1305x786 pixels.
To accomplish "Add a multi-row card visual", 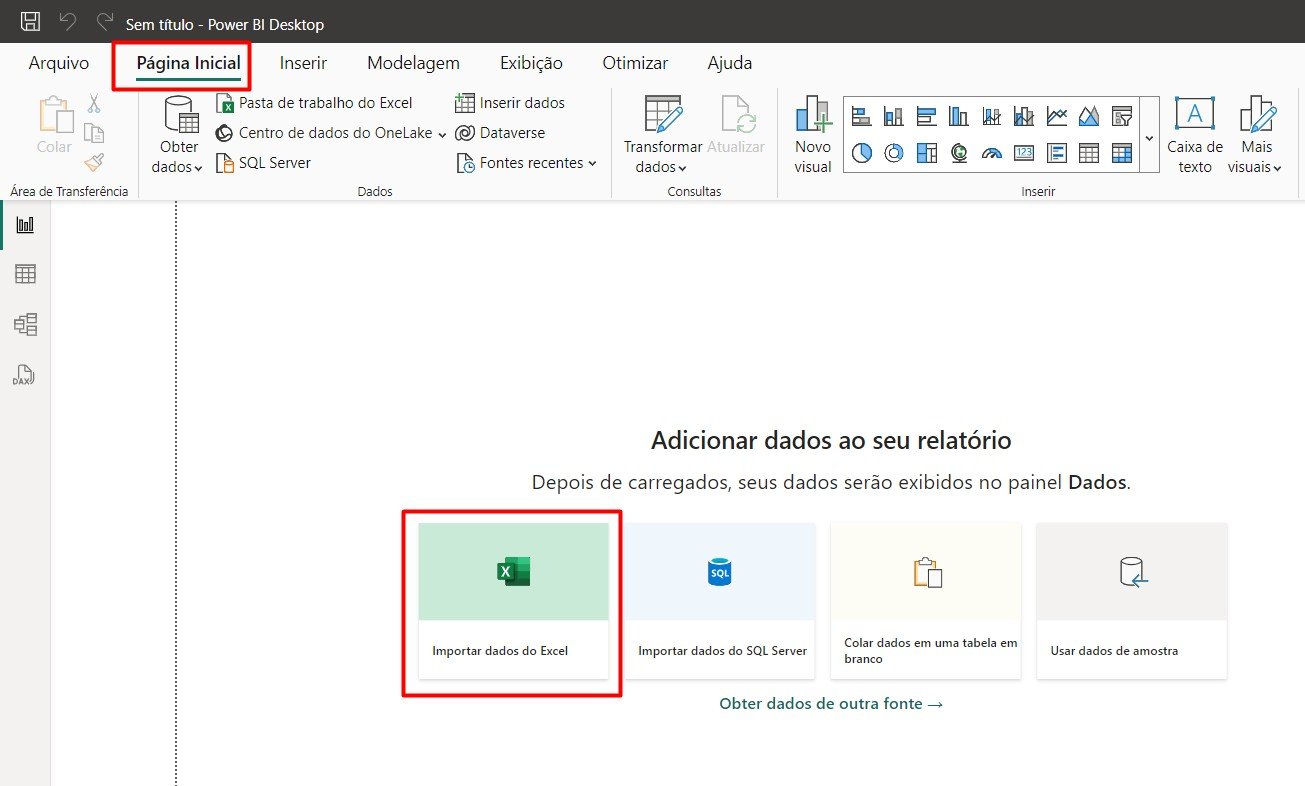I will (x=1056, y=153).
